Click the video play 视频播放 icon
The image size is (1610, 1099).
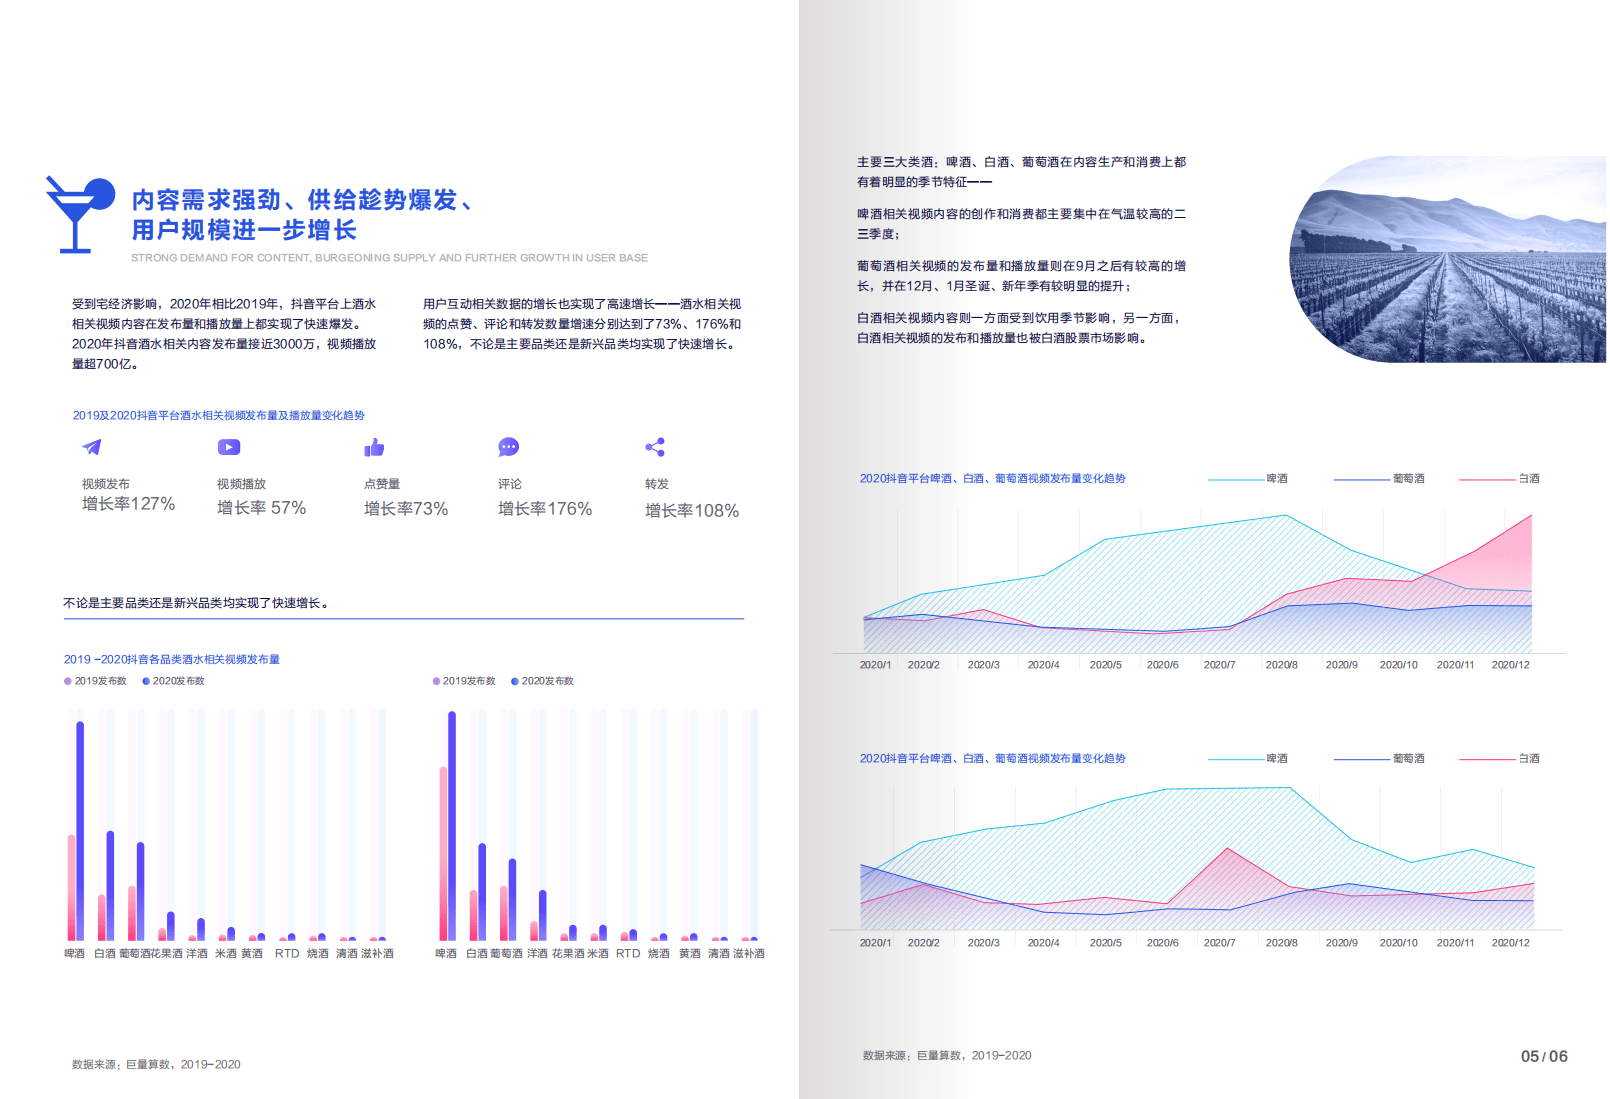tap(228, 448)
